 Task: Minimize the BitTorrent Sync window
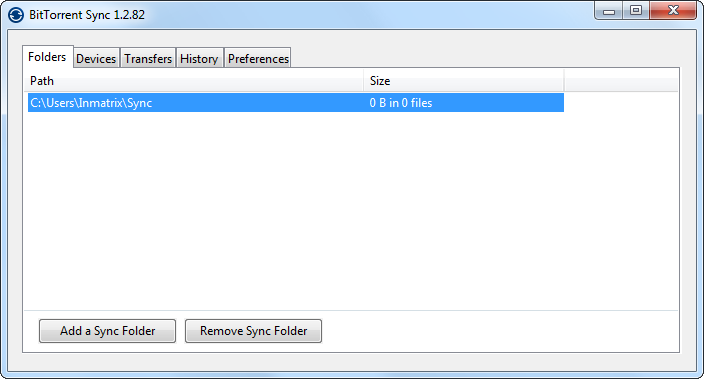coord(609,11)
